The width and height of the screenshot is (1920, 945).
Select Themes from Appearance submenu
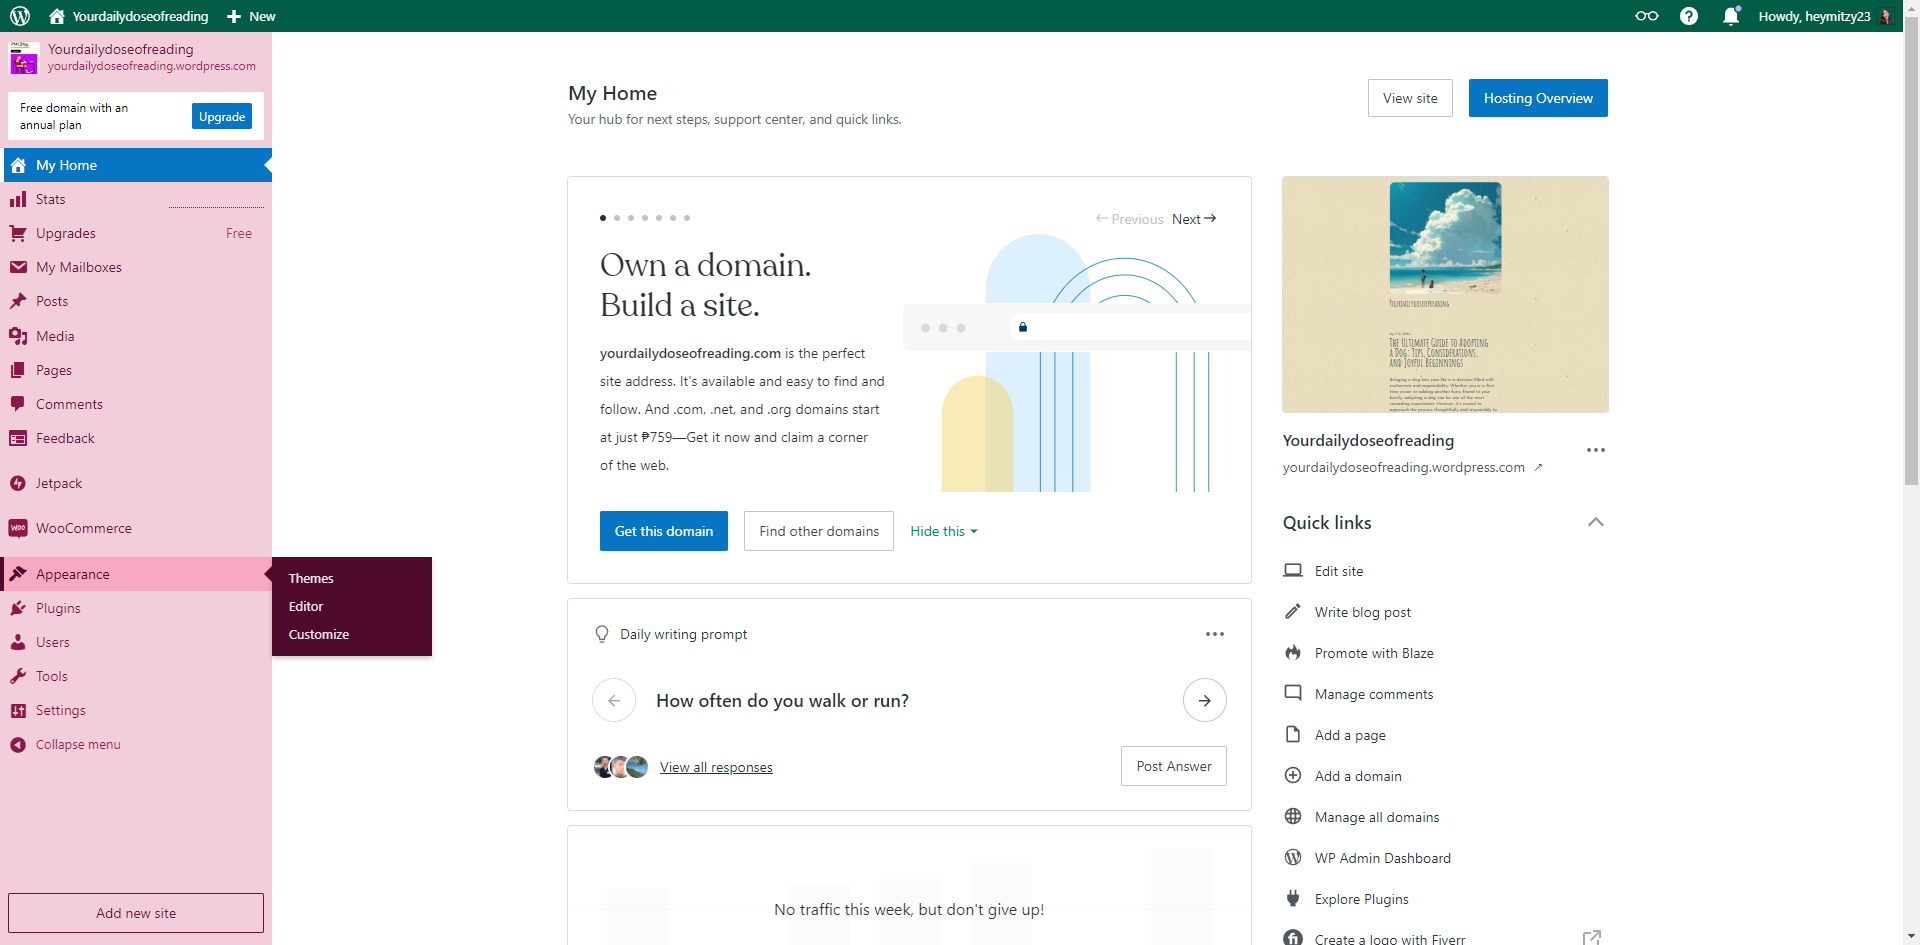click(311, 578)
